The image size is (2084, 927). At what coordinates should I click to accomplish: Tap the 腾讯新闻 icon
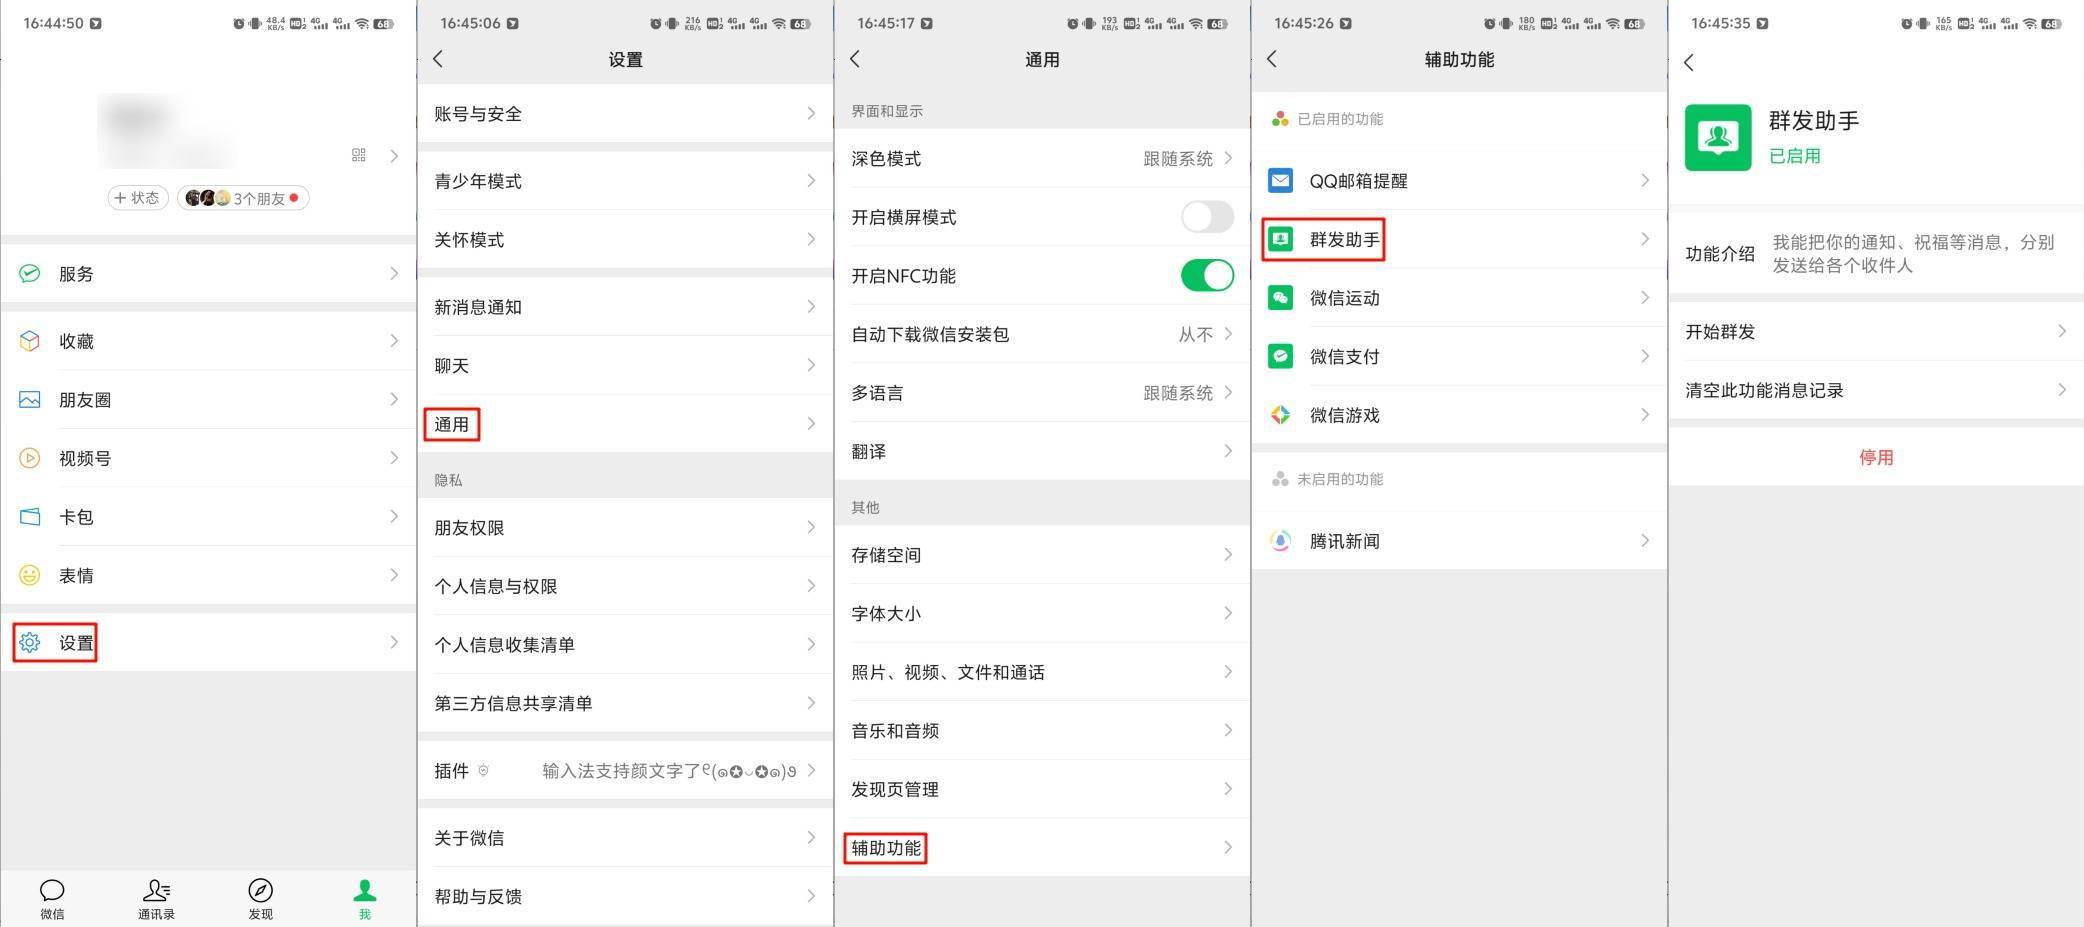pyautogui.click(x=1280, y=541)
